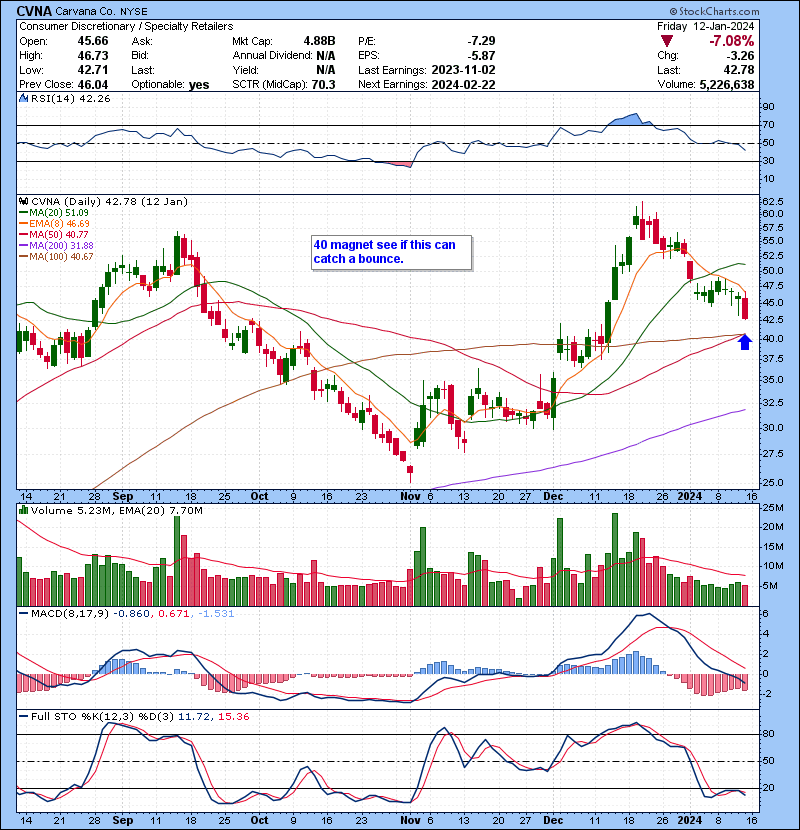Click the red down-triangle change indicator
This screenshot has height=830, width=800.
667,41
